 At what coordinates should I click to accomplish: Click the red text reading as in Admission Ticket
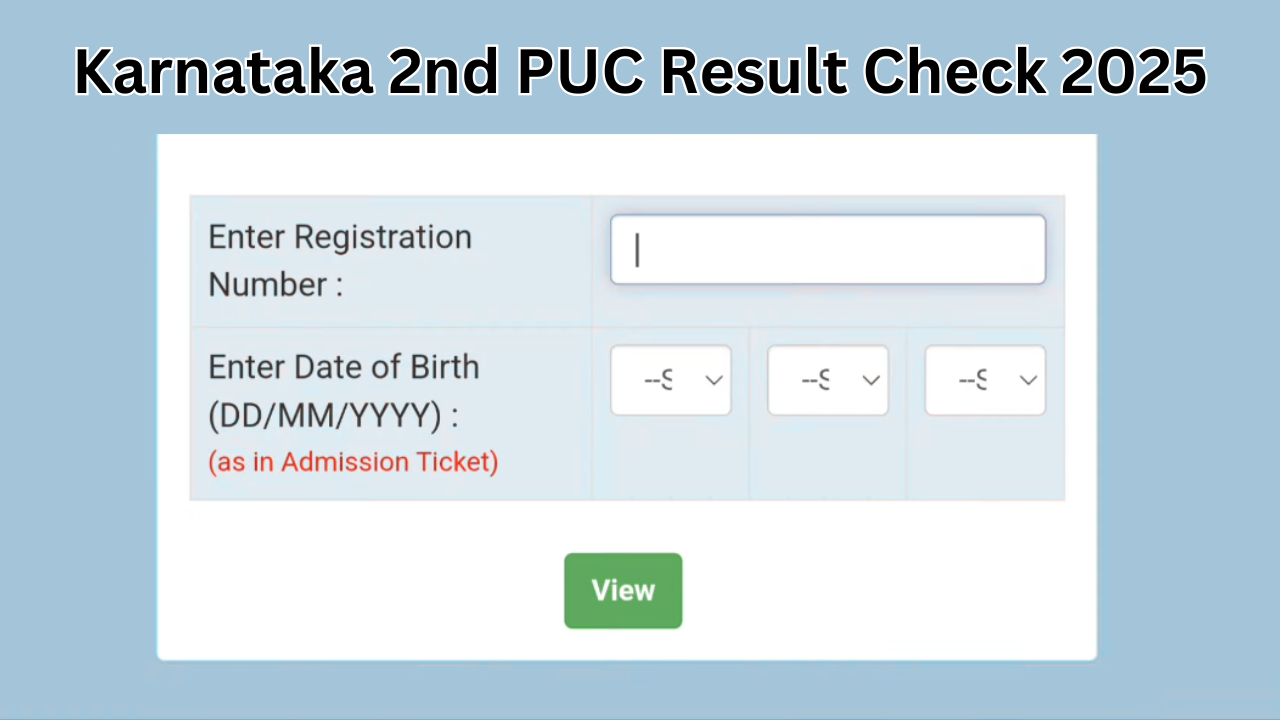(353, 462)
